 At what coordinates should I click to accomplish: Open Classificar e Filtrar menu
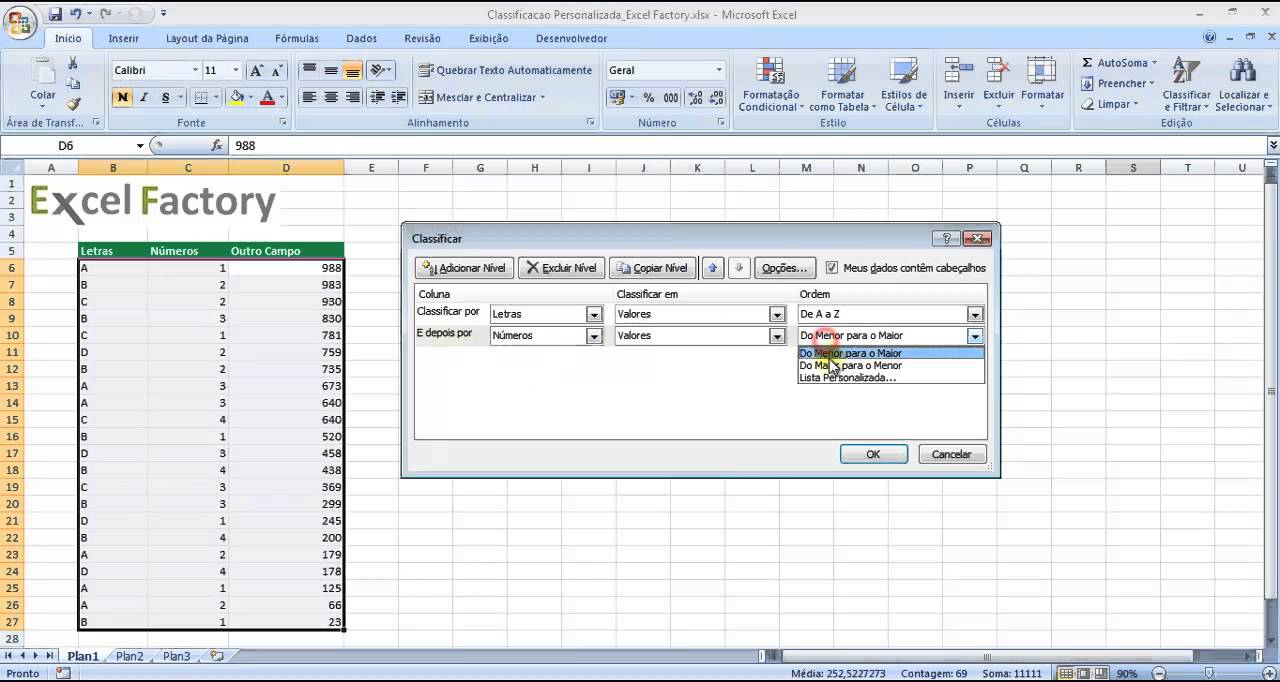pyautogui.click(x=1186, y=85)
